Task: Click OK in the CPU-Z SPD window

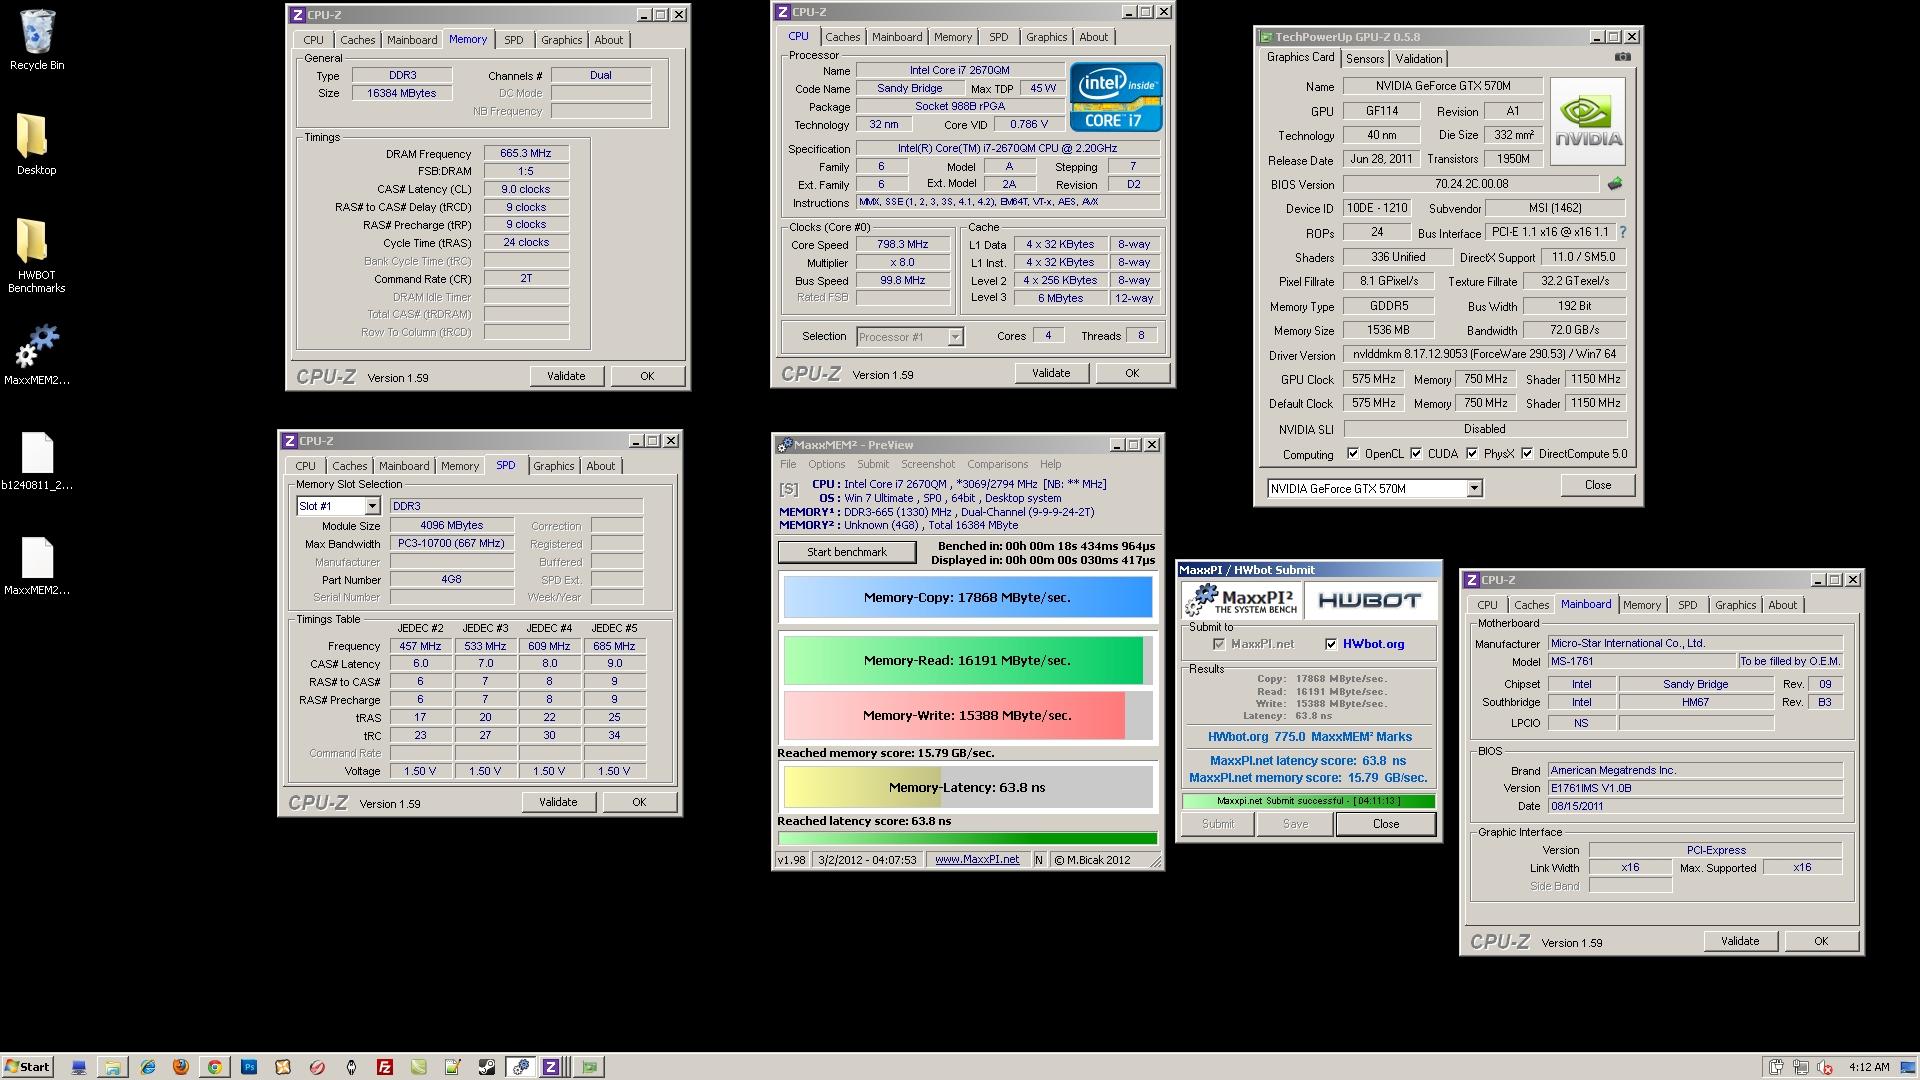Action: (639, 802)
